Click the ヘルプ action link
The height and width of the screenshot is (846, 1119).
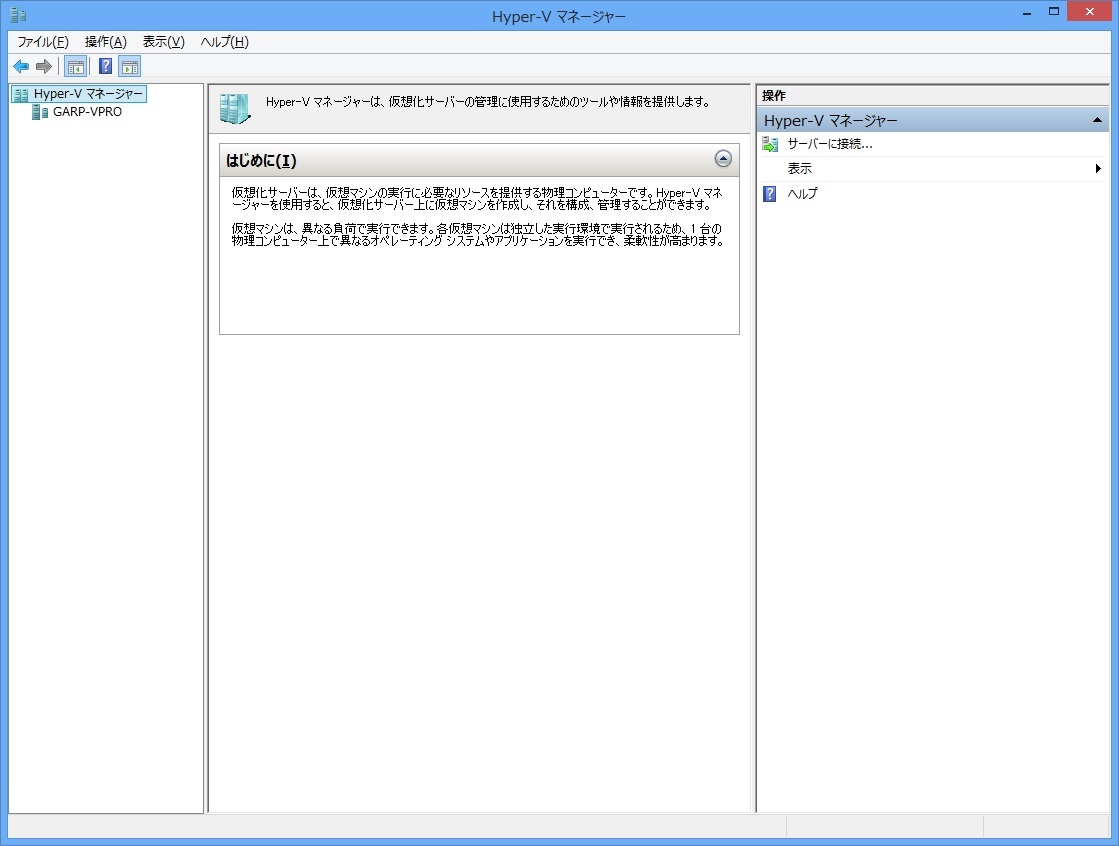(802, 193)
